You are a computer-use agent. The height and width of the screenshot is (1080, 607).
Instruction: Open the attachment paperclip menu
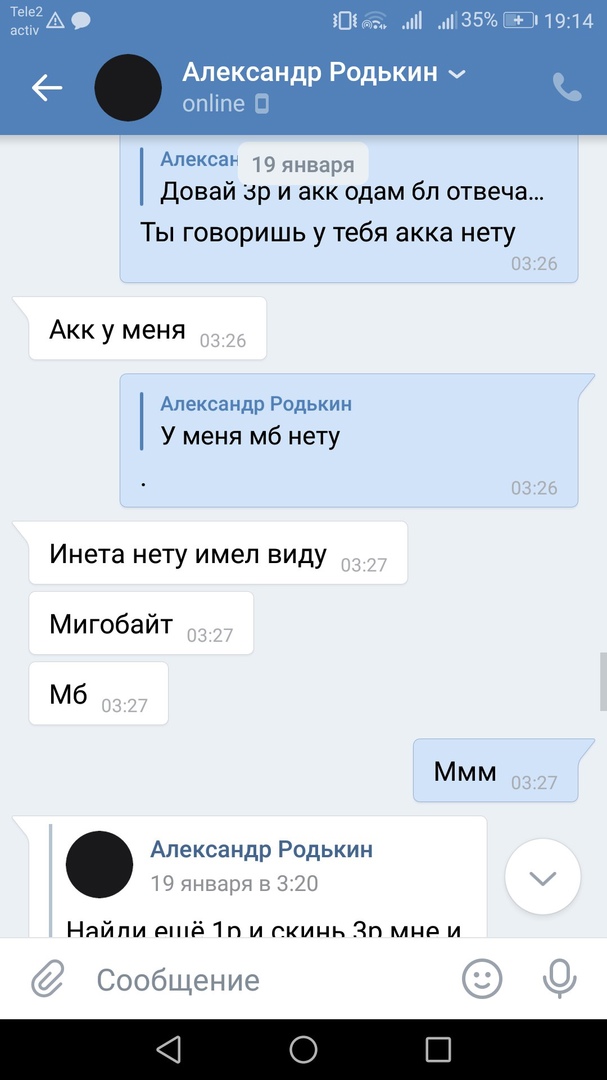(48, 979)
